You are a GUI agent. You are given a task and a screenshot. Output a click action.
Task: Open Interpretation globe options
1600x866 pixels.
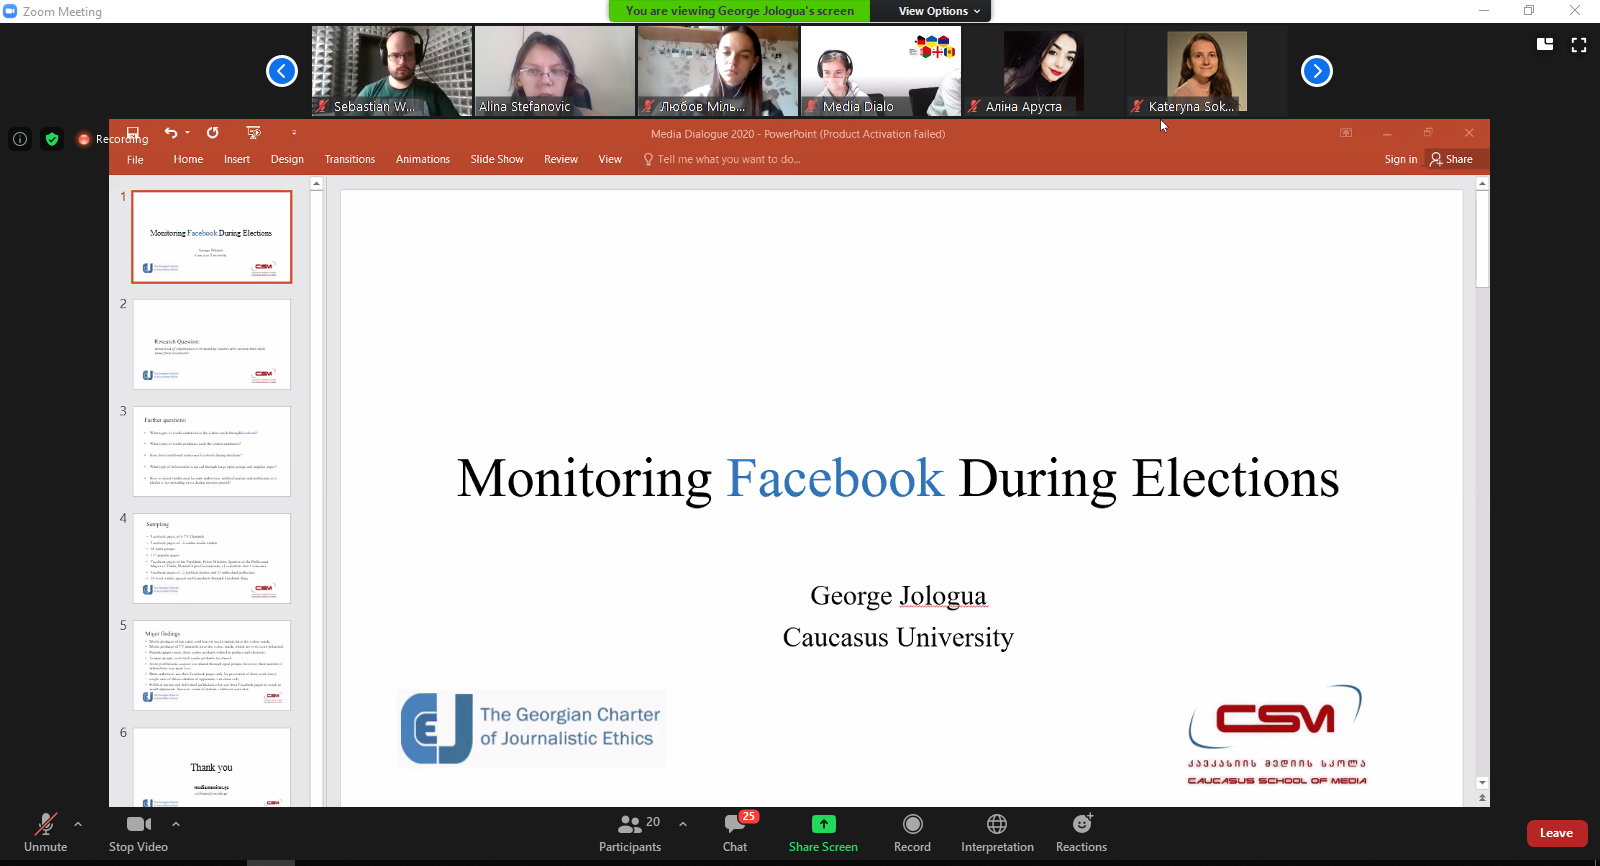[997, 832]
